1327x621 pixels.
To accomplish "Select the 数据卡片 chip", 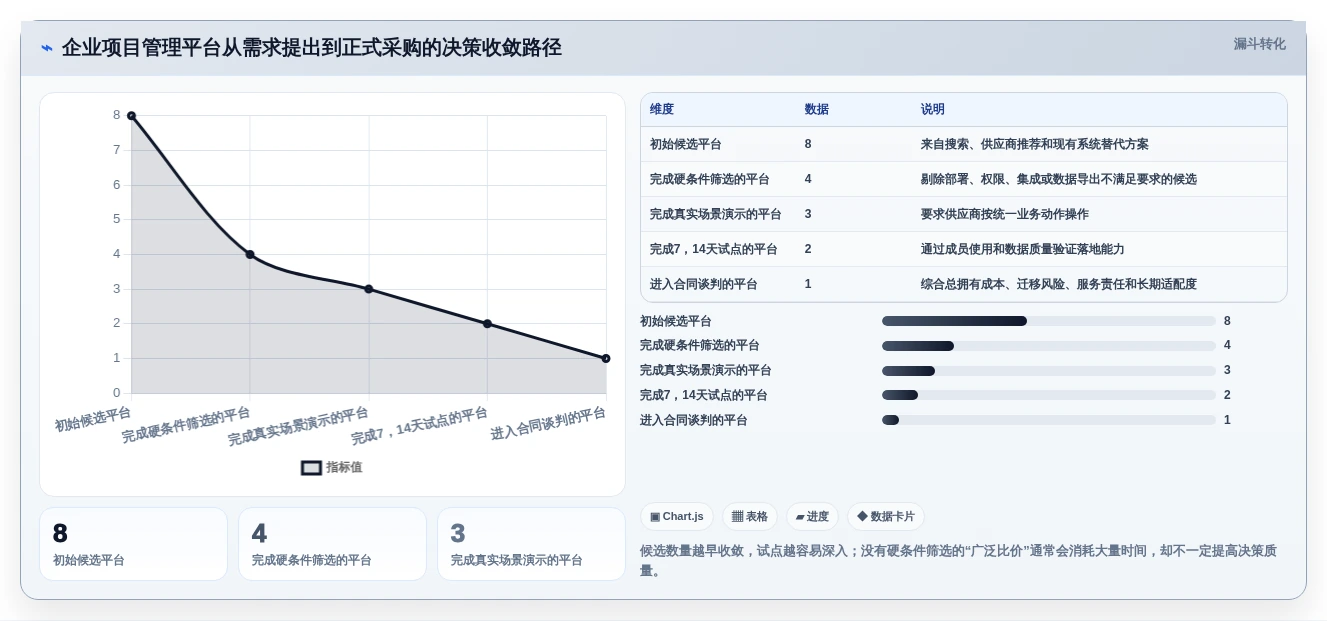I will 886,516.
